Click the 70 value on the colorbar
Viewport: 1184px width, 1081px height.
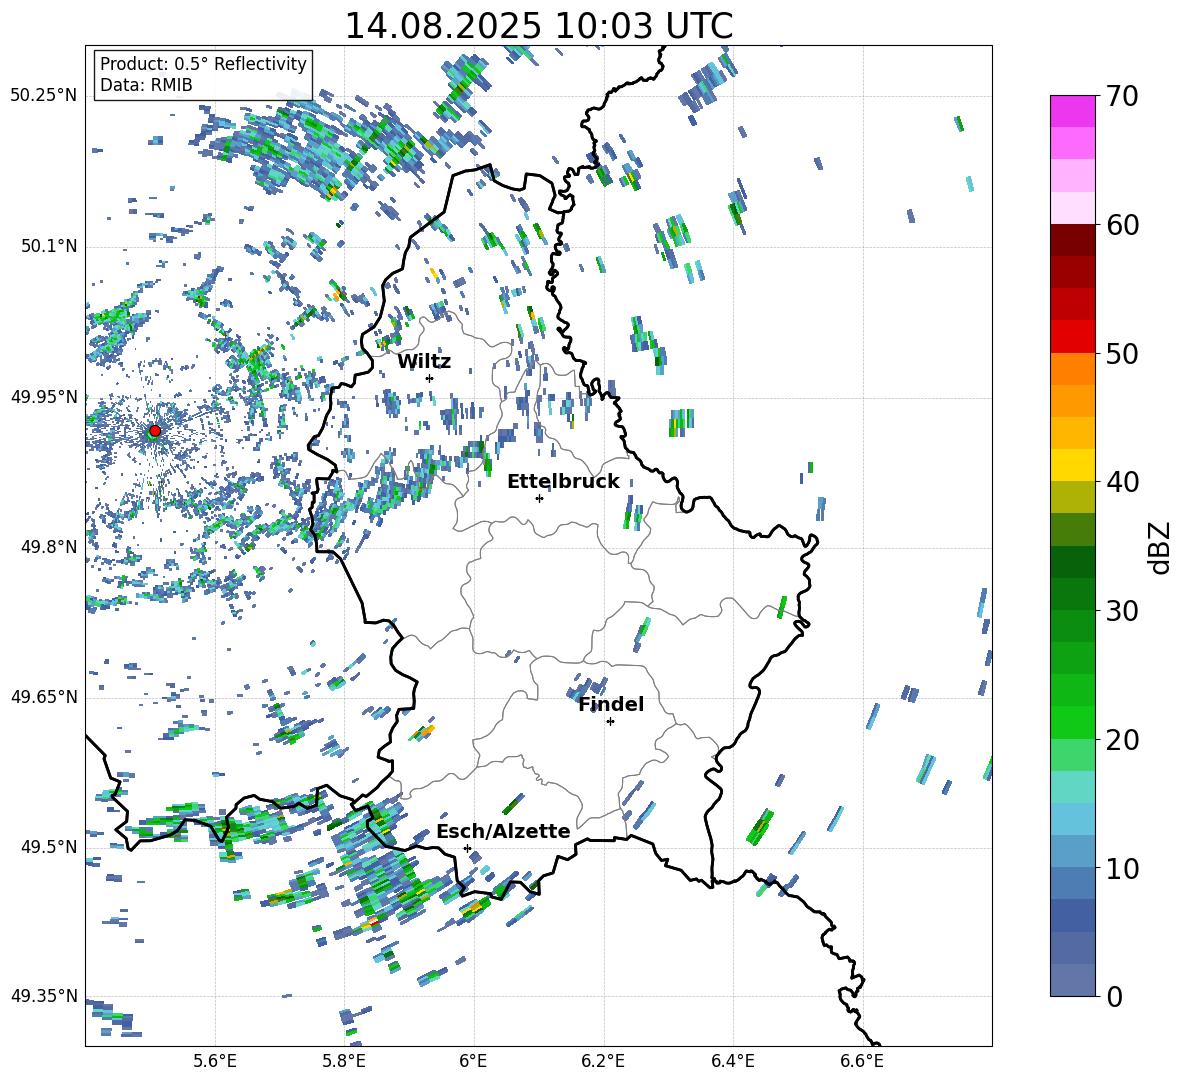[1122, 96]
